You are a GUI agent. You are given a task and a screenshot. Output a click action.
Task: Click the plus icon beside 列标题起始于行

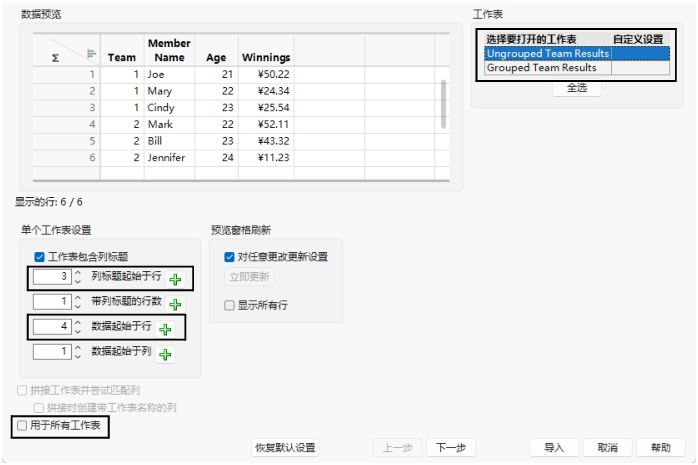175,279
